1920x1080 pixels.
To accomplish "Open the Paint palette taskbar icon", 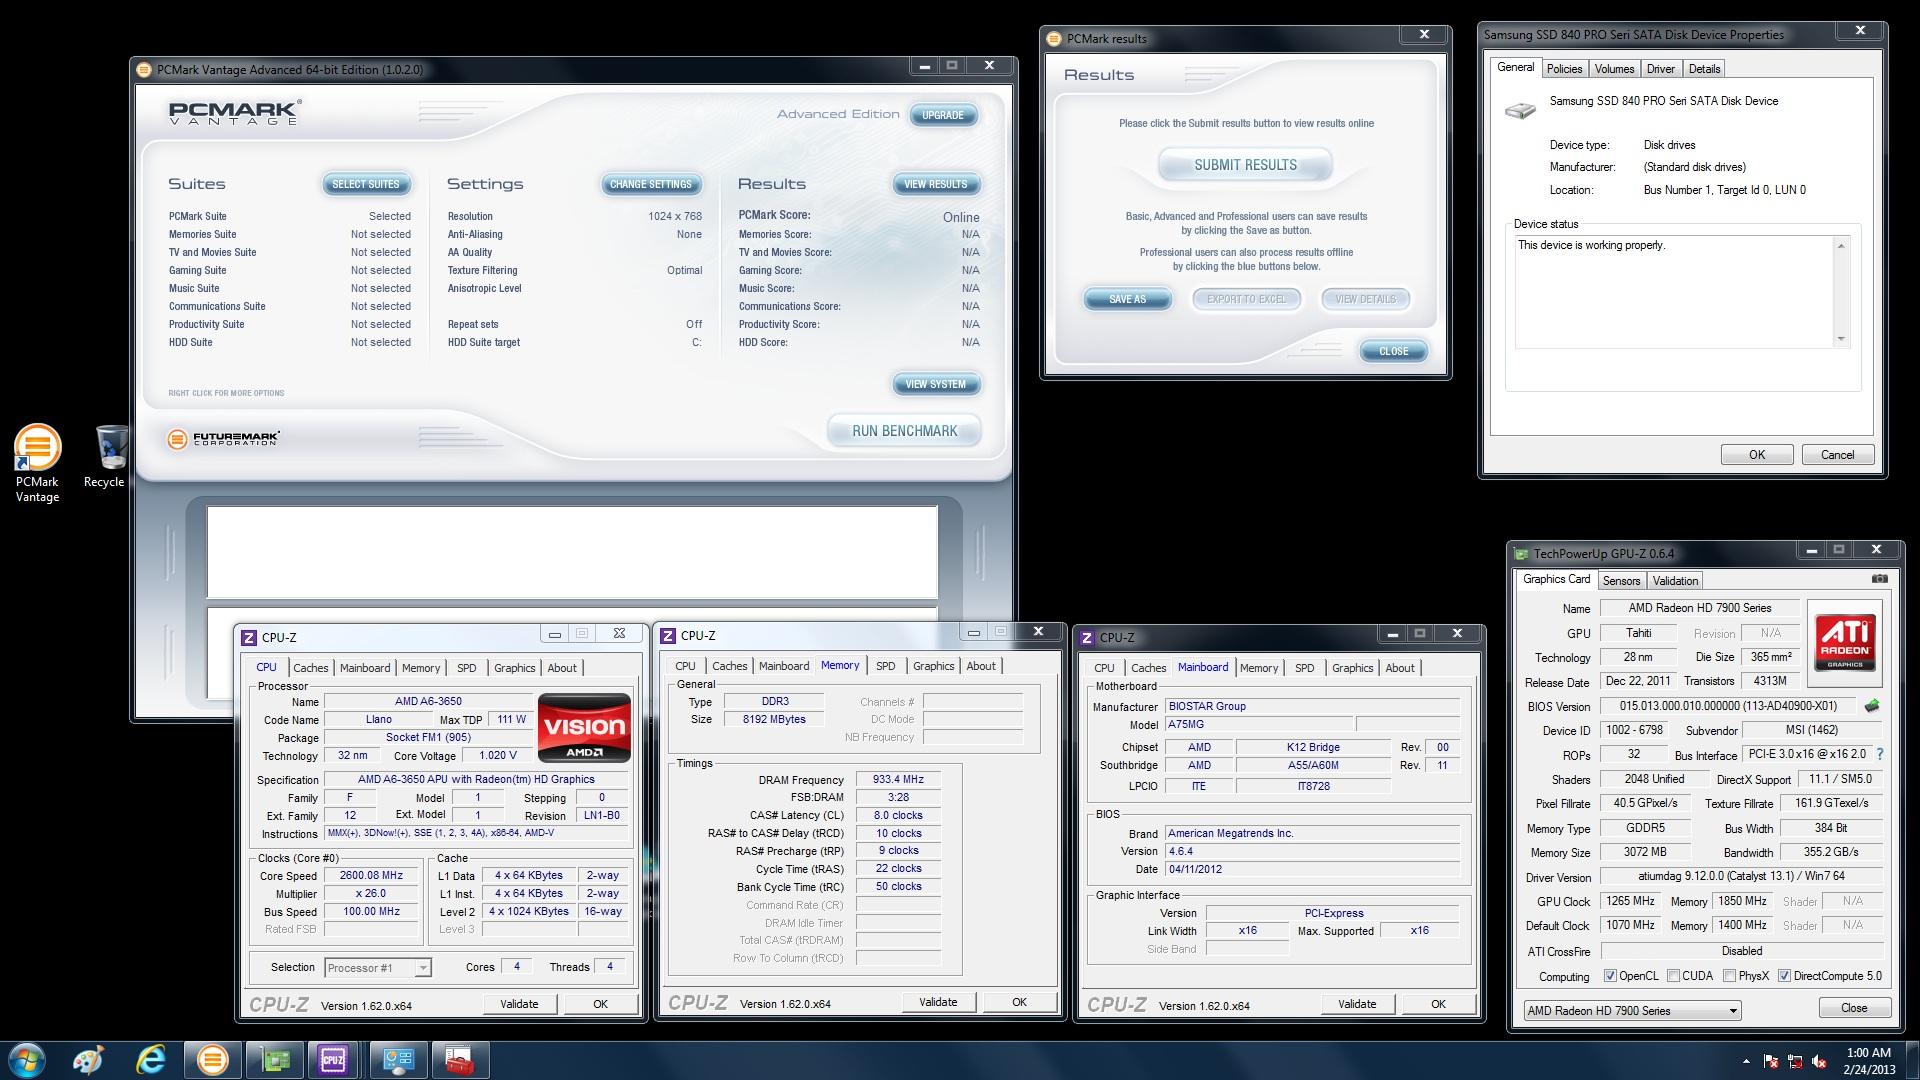I will (88, 1059).
